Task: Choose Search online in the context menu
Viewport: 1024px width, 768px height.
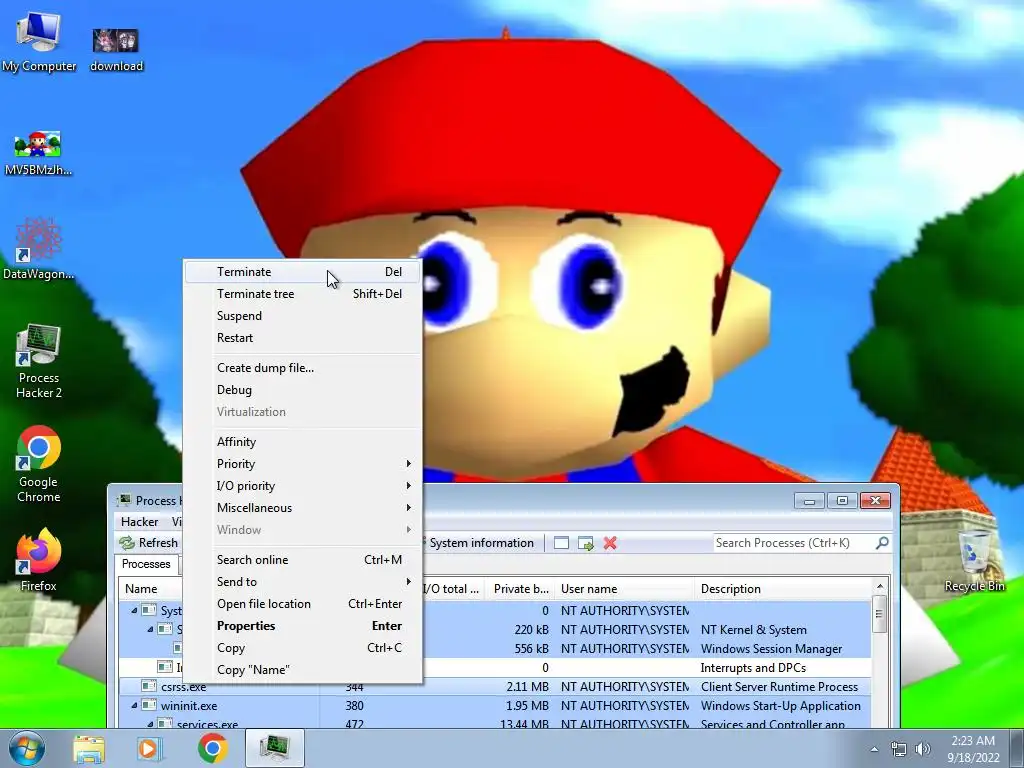Action: [x=303, y=560]
